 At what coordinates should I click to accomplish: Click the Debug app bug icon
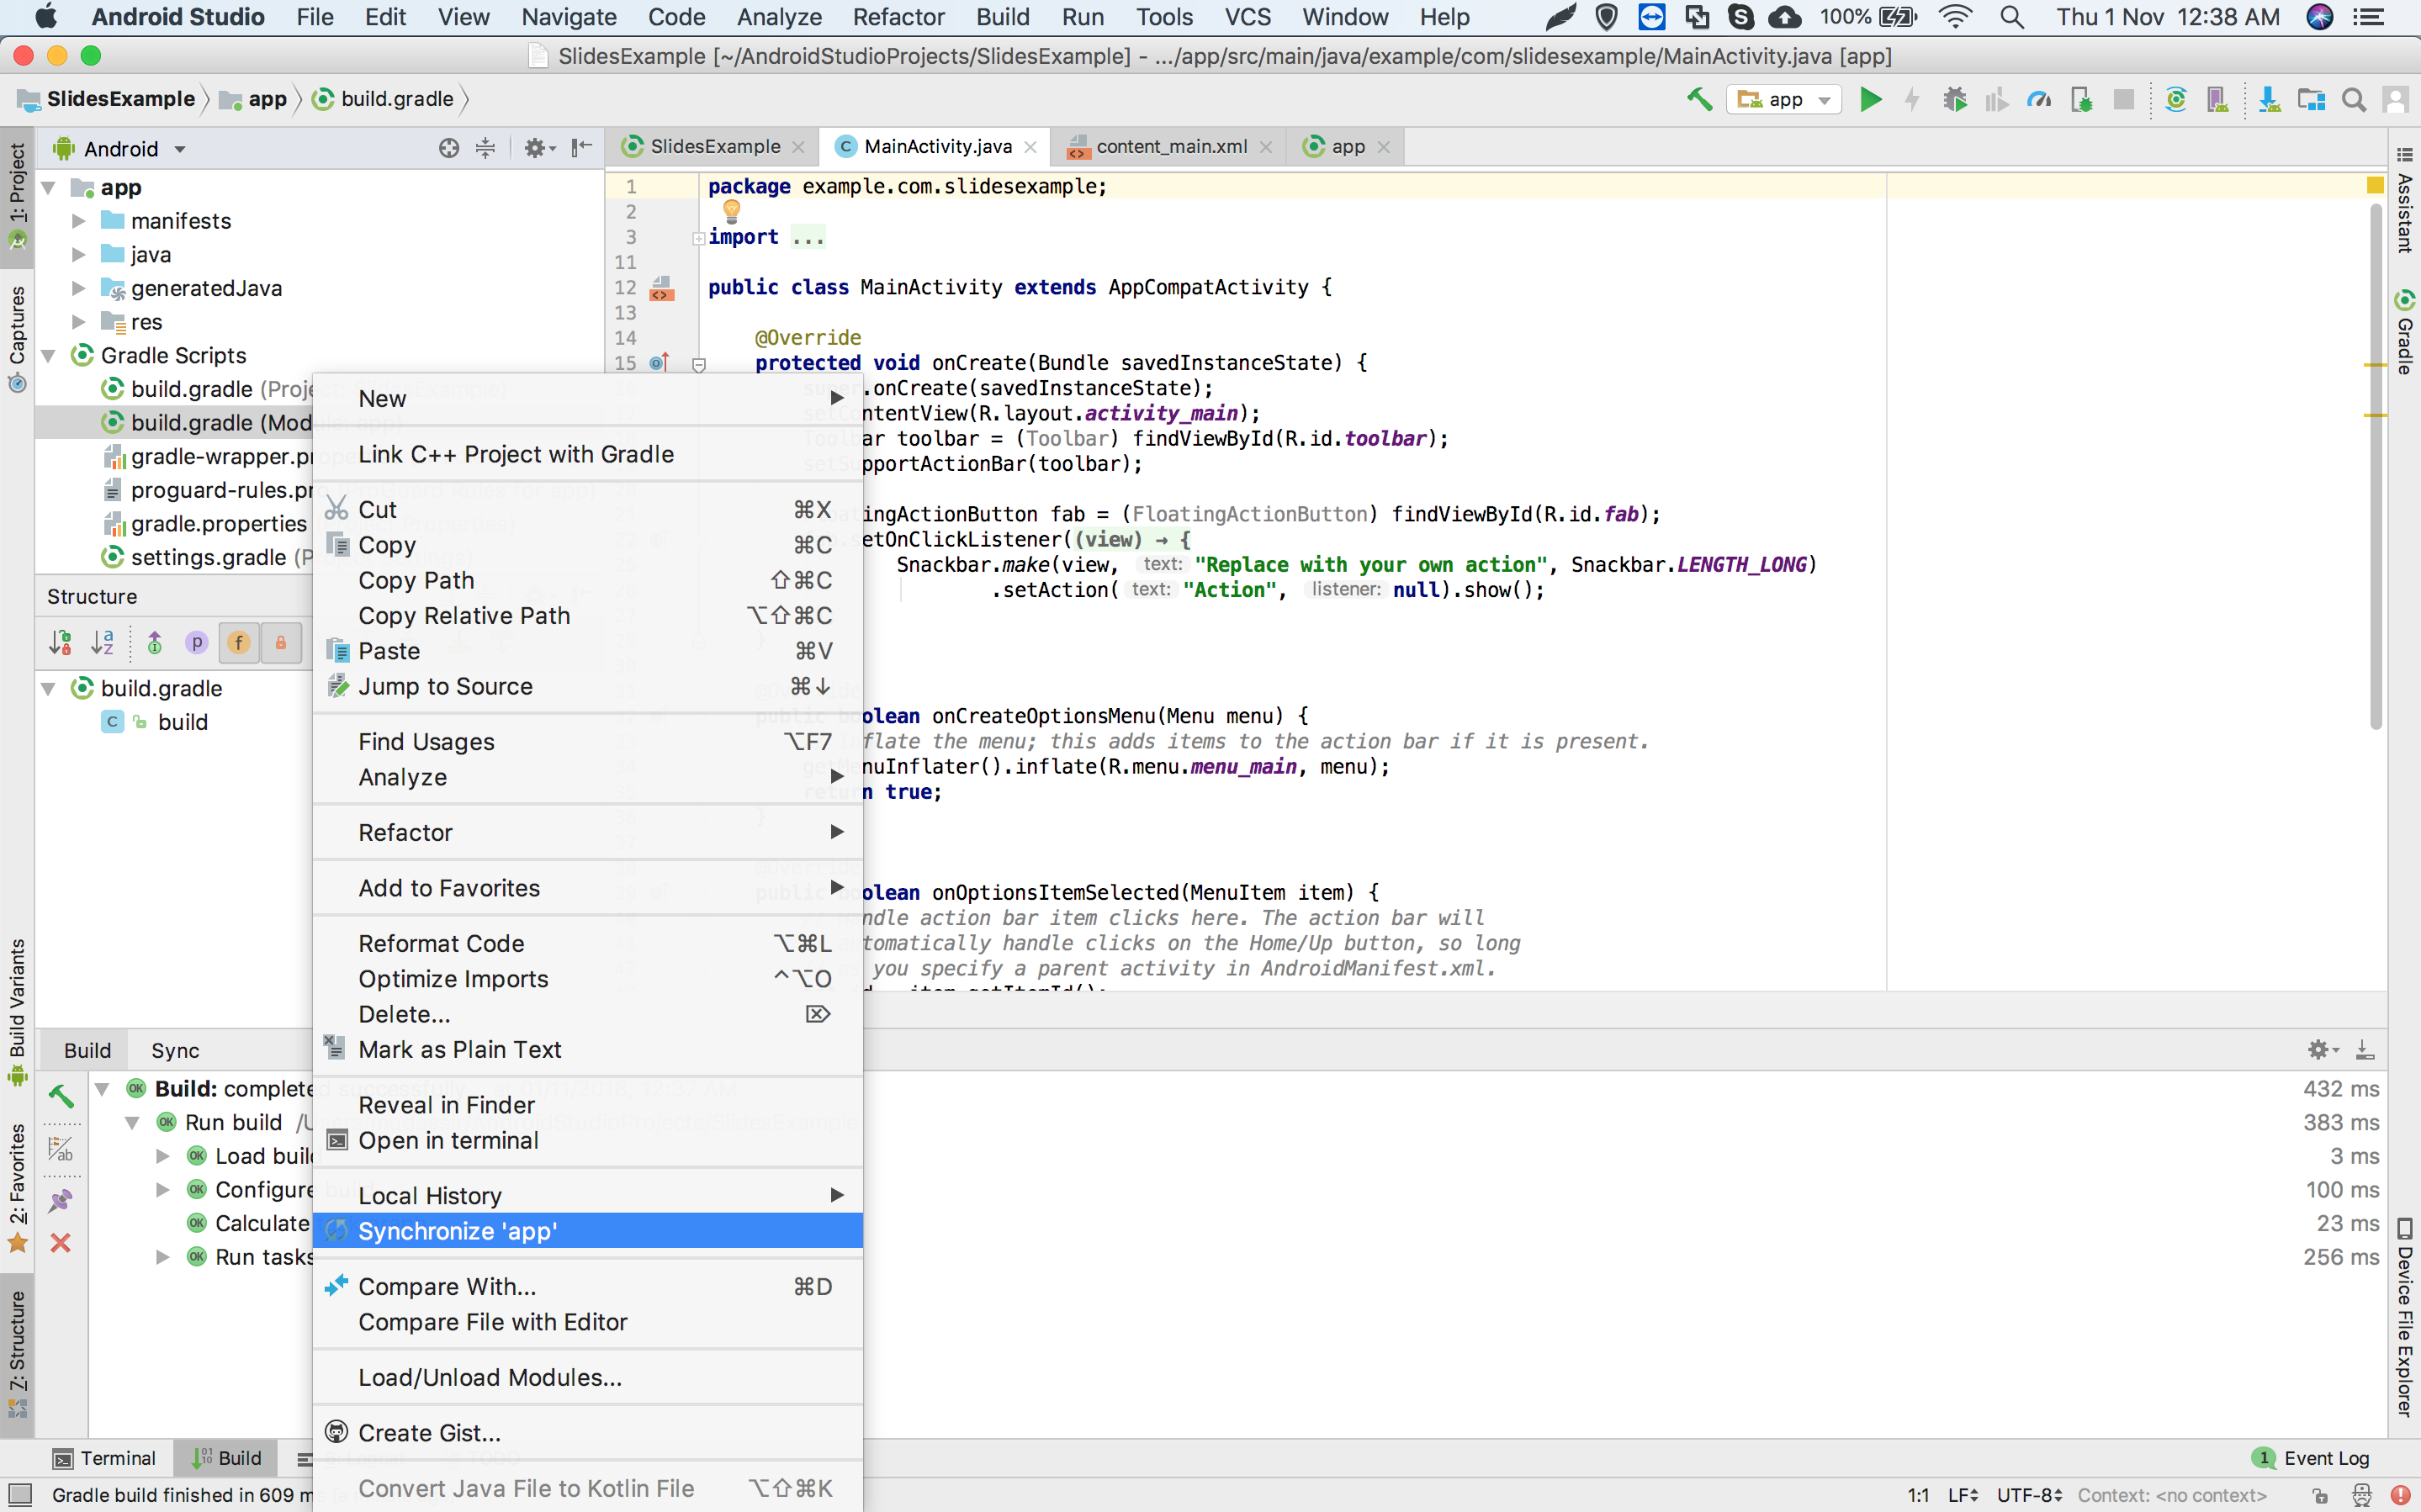click(1954, 99)
